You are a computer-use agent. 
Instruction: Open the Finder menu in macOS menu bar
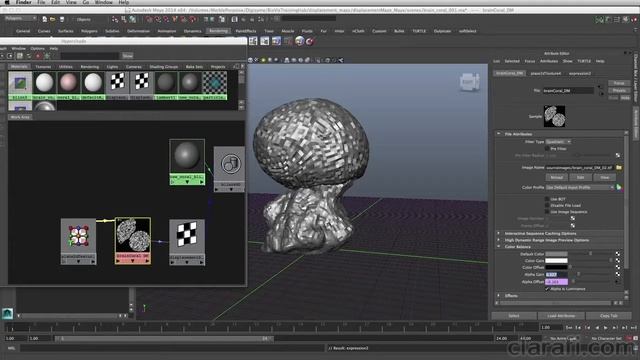click(x=23, y=2)
